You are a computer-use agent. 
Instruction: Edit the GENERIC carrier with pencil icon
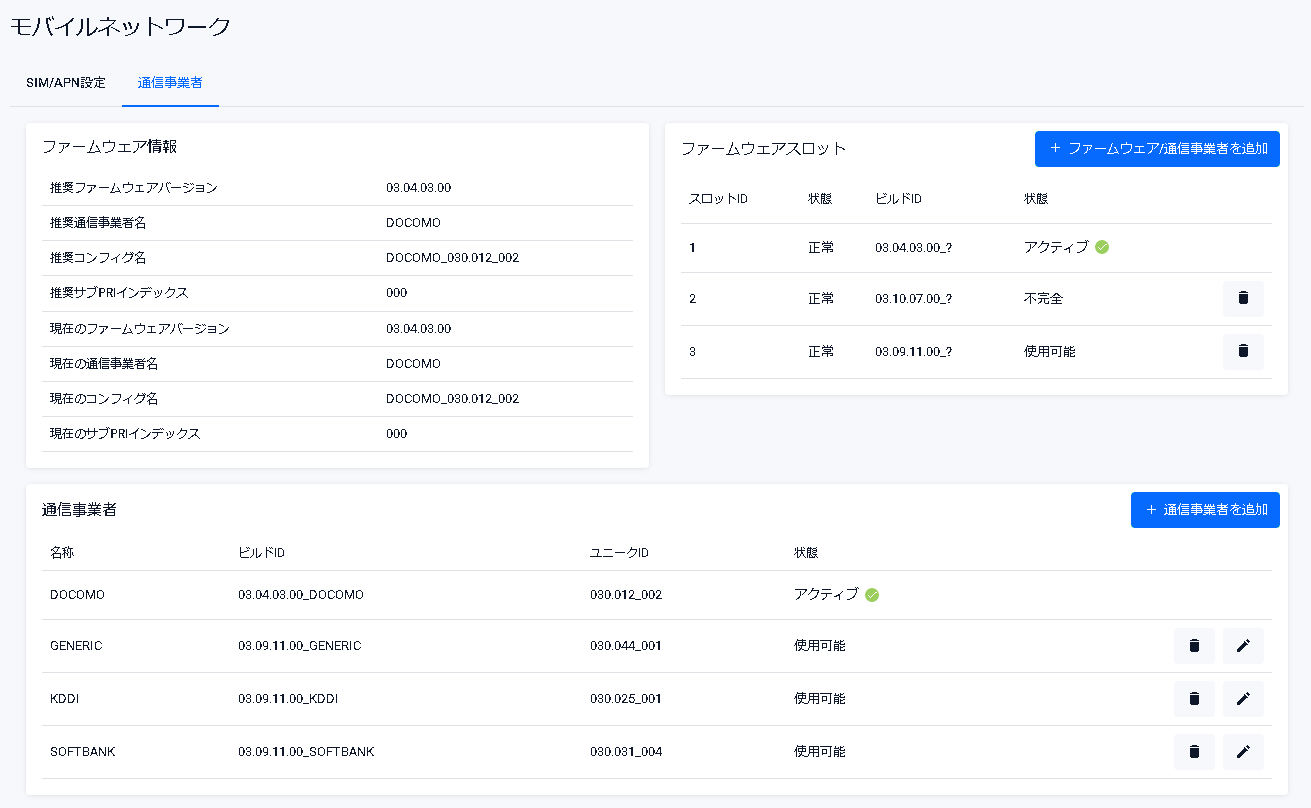click(1243, 646)
